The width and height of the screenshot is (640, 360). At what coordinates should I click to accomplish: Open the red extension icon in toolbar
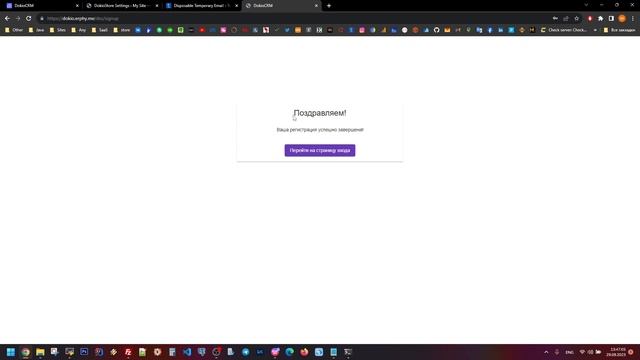tap(589, 18)
